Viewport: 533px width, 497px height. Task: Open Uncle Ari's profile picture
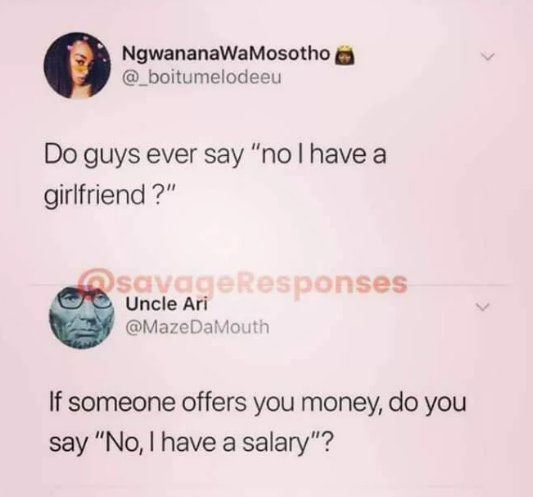(81, 318)
